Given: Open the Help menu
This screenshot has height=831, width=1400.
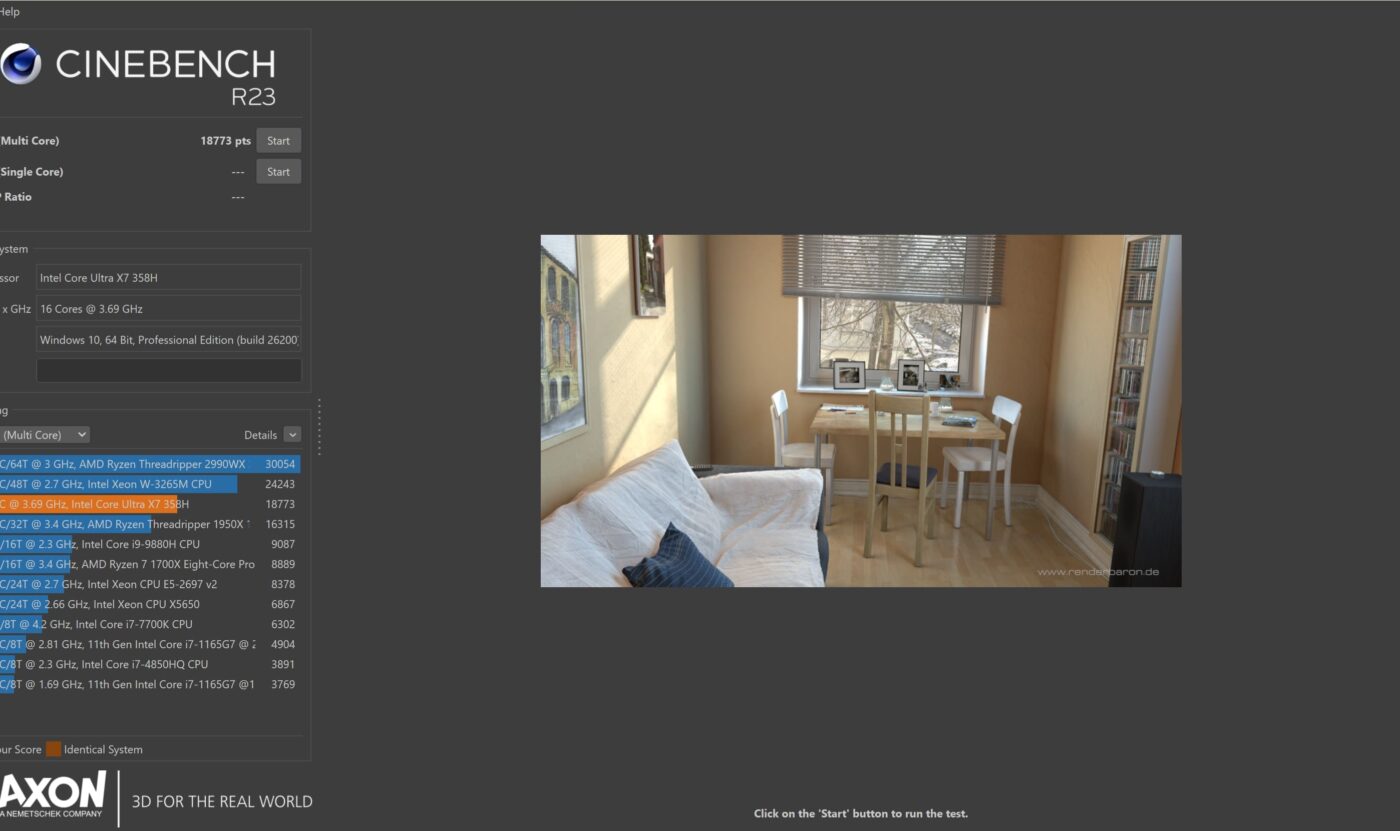Looking at the screenshot, I should click(x=9, y=12).
